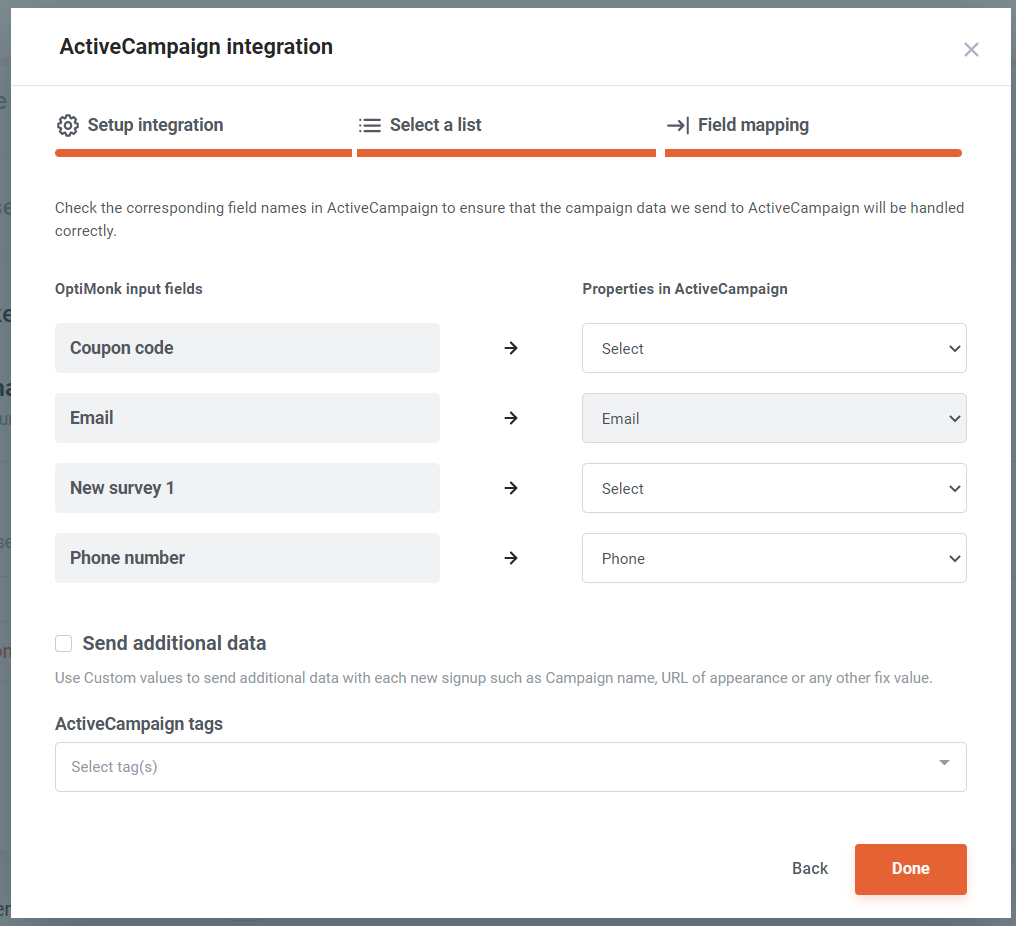Click the Field mapping arrow icon
This screenshot has width=1016, height=926.
point(678,125)
